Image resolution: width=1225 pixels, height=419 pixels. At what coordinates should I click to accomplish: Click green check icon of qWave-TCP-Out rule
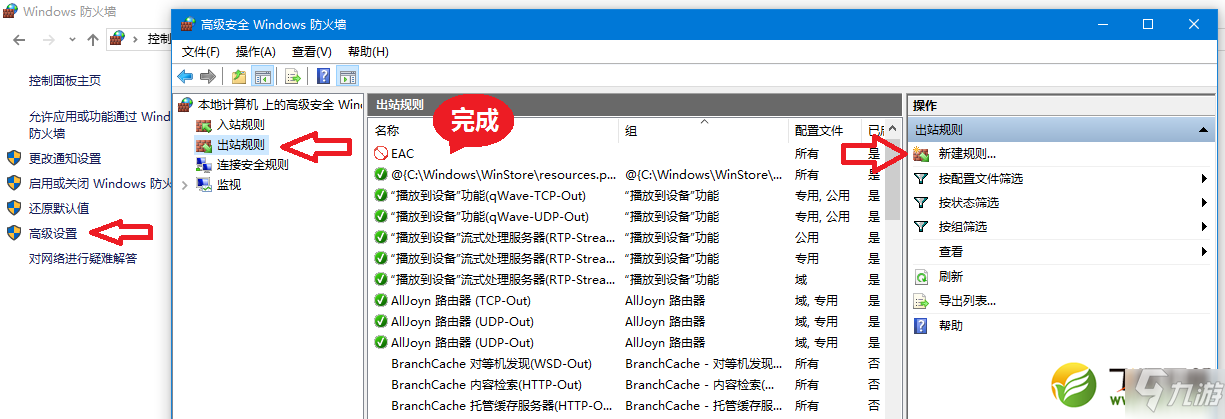pos(381,195)
